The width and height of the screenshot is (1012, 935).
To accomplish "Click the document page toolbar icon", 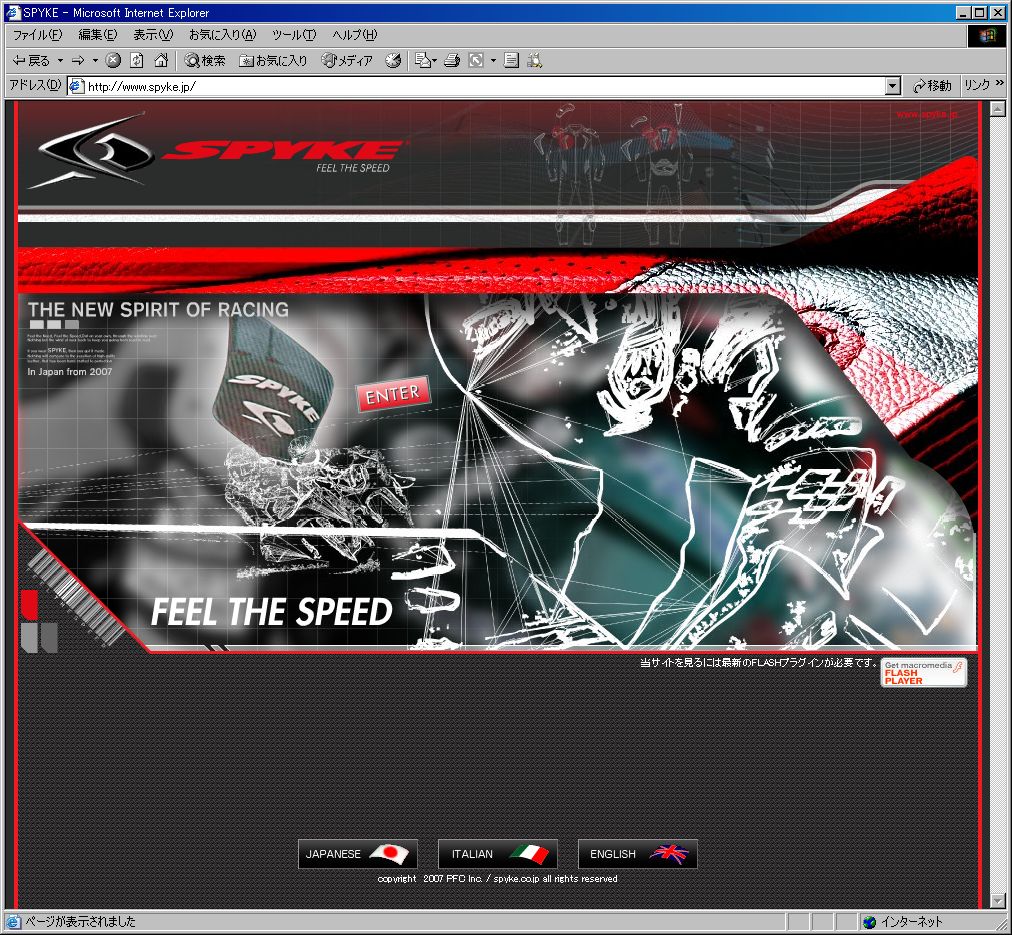I will click(511, 61).
